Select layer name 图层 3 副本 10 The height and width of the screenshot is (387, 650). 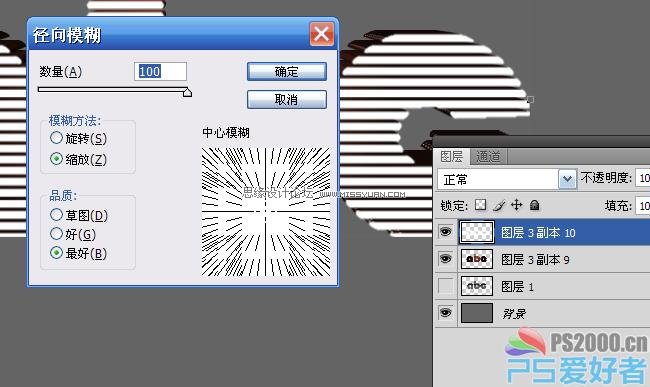[x=538, y=233]
